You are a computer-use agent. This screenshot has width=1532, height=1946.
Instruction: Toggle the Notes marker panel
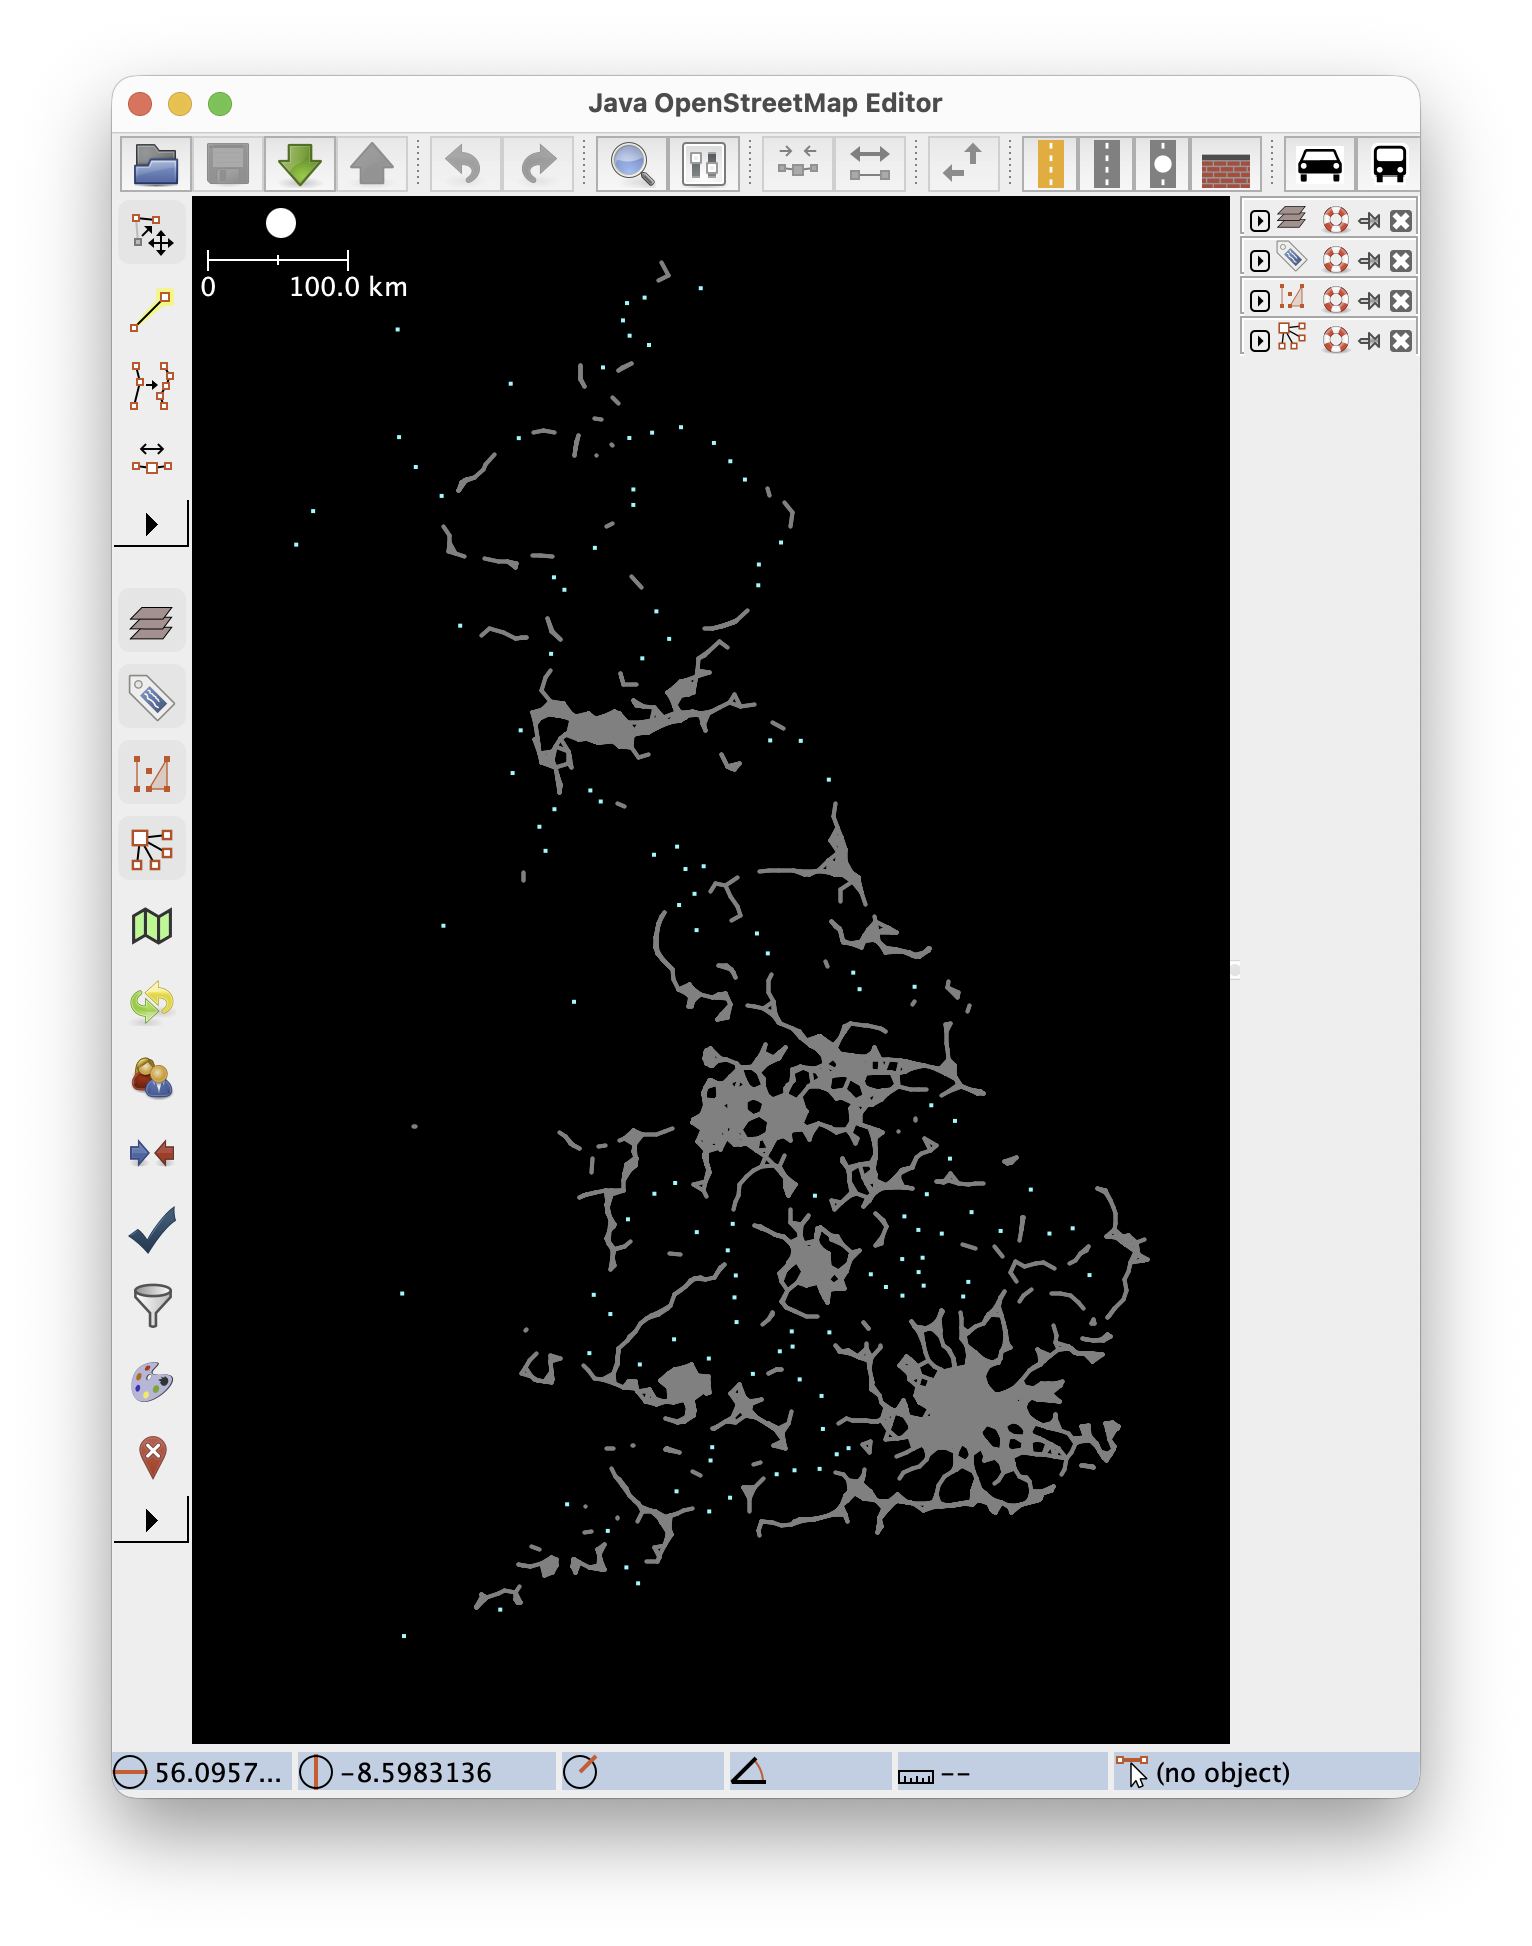click(x=152, y=1458)
